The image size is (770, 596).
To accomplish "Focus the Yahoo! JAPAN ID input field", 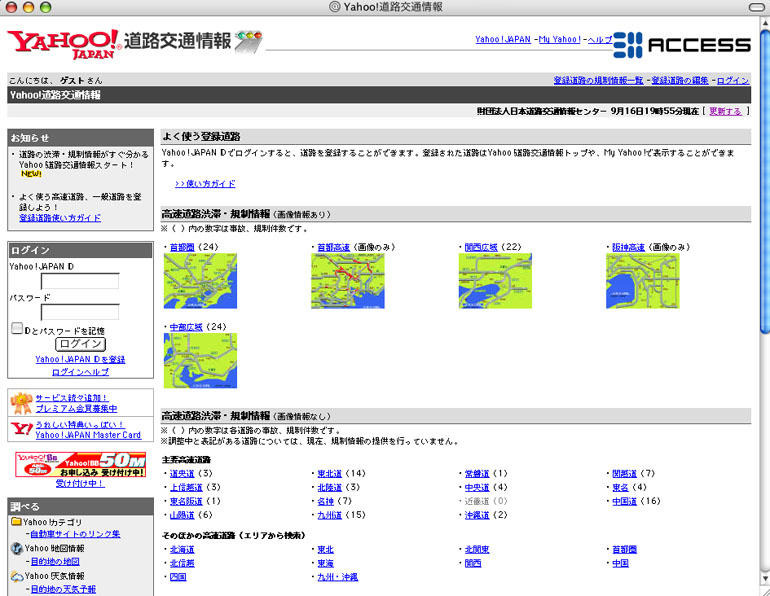I will (80, 281).
